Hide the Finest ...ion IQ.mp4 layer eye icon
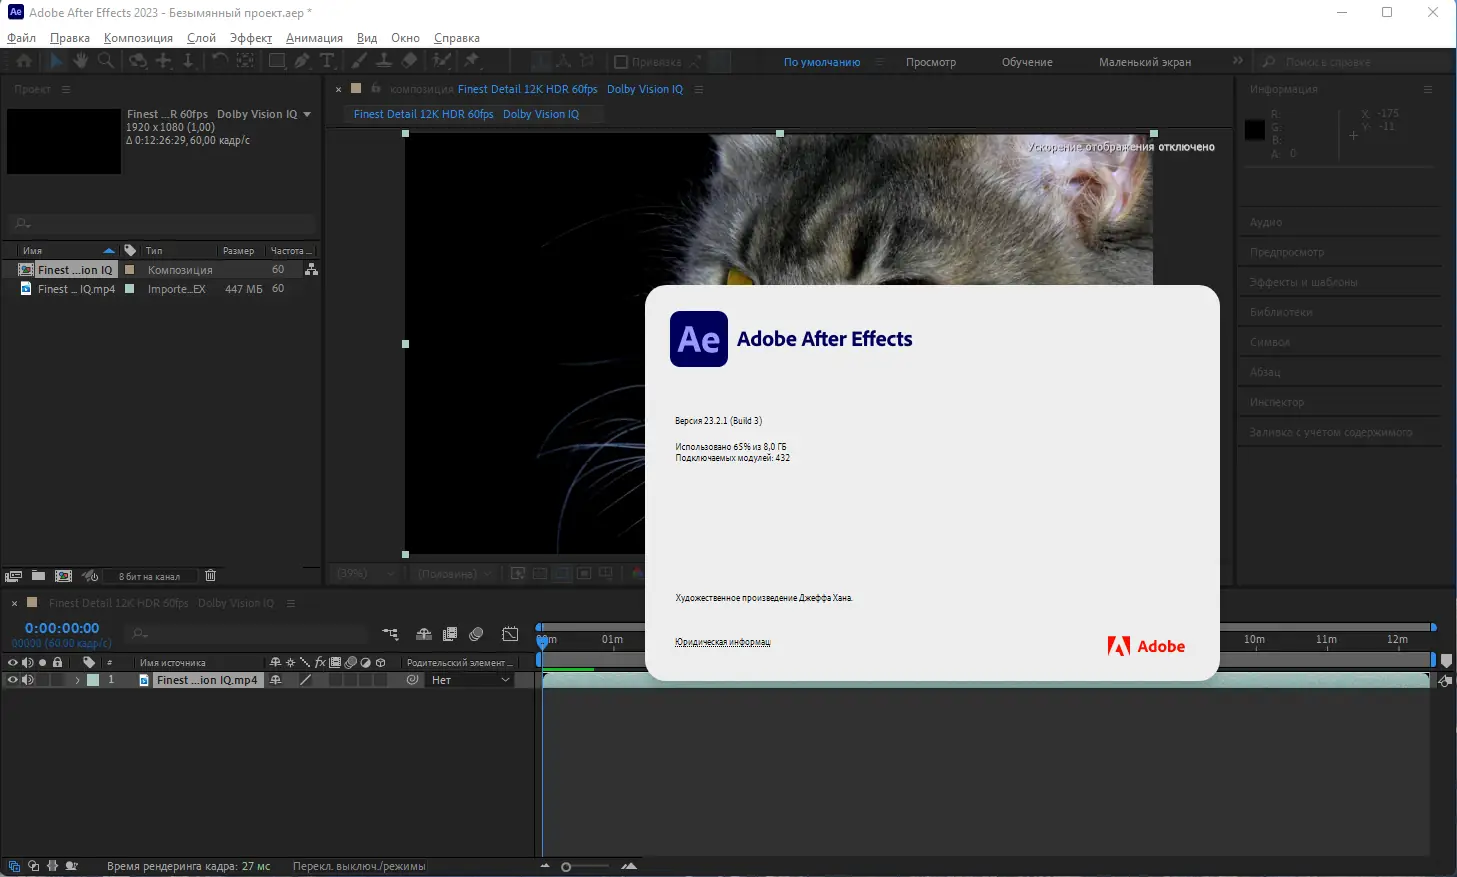Viewport: 1457px width, 877px height. click(12, 679)
